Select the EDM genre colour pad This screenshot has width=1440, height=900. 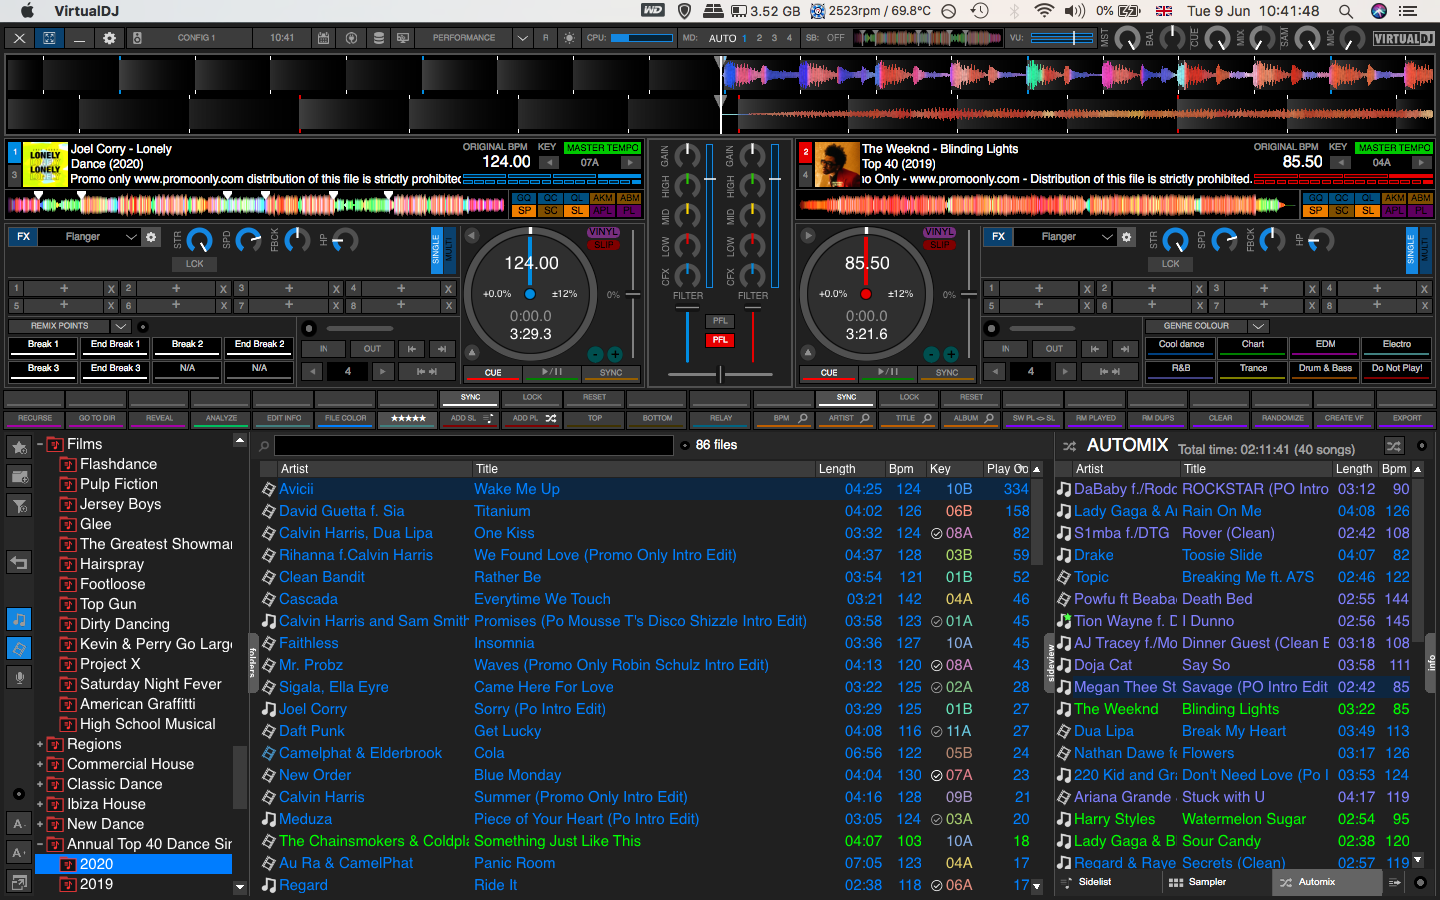point(1325,347)
